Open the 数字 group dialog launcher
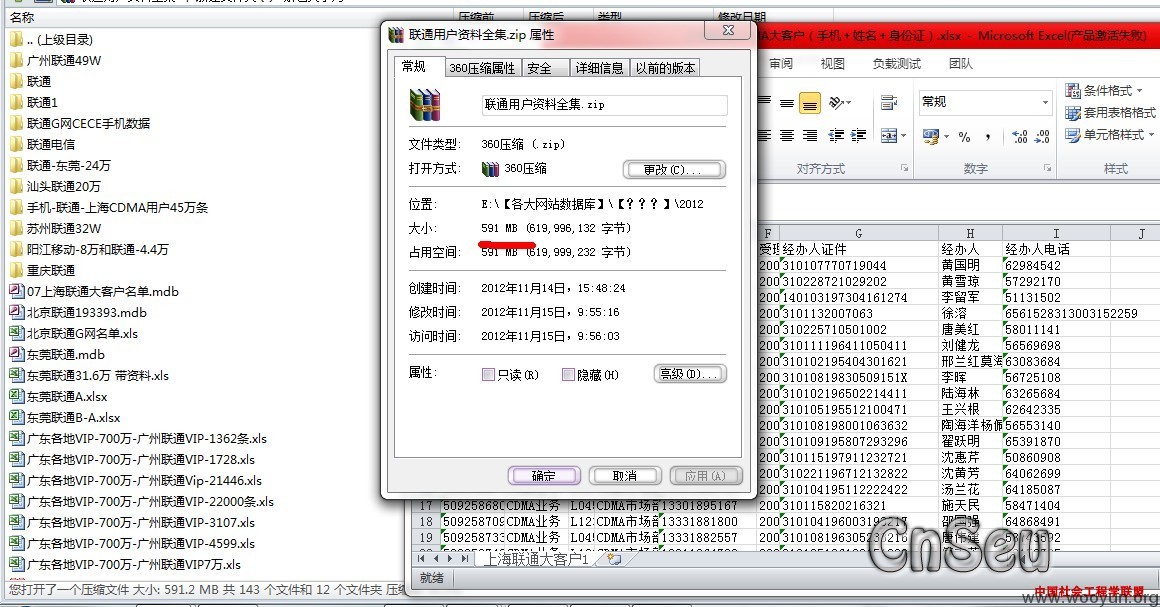The image size is (1160, 607). (1047, 169)
